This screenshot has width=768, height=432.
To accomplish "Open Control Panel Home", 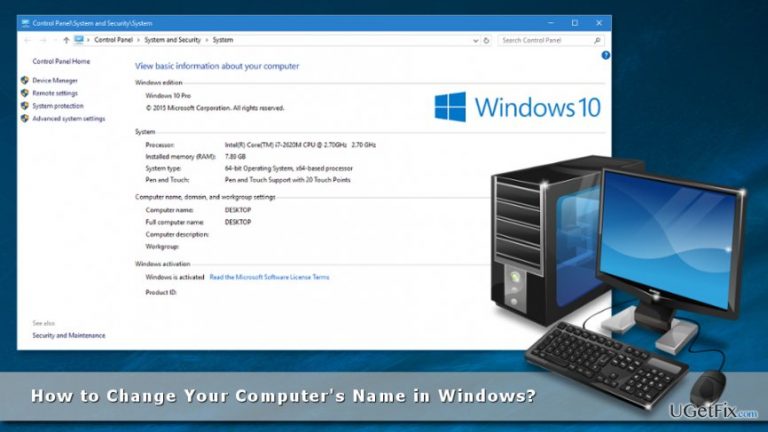I will 61,61.
